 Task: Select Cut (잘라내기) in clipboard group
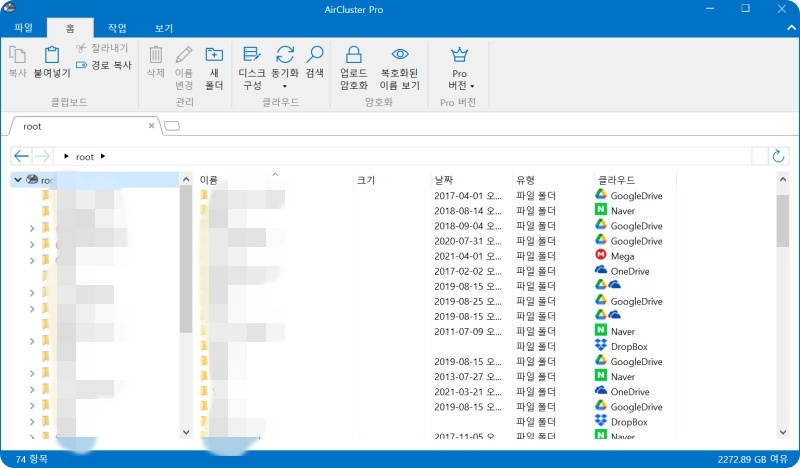click(x=102, y=48)
